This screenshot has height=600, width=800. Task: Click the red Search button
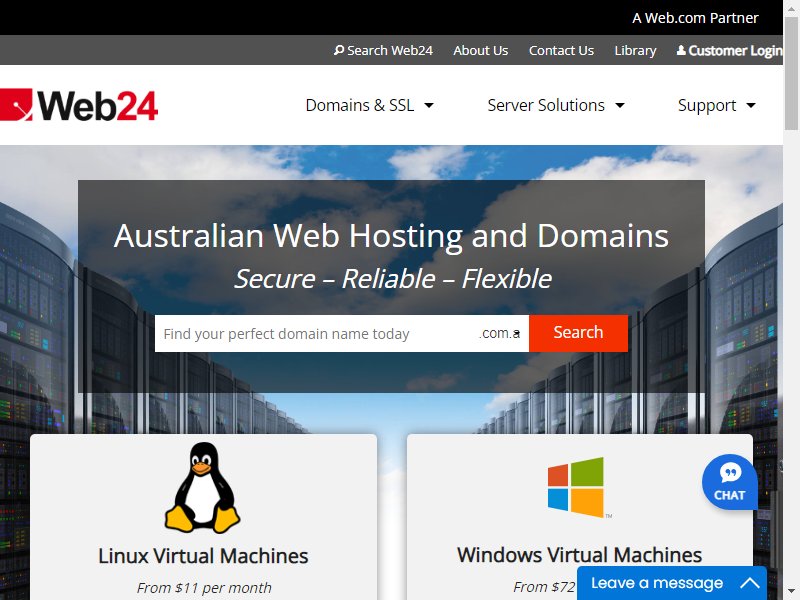(x=578, y=333)
